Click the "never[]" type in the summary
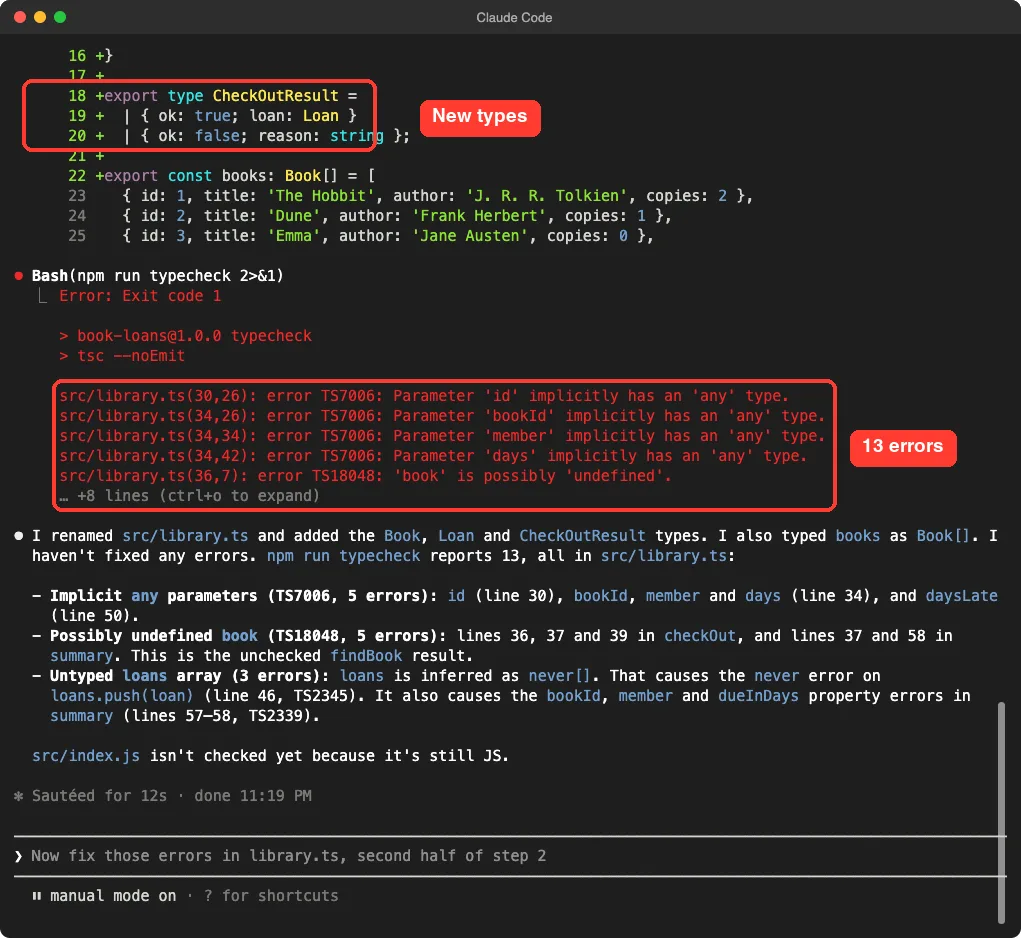Image resolution: width=1021 pixels, height=938 pixels. point(559,676)
